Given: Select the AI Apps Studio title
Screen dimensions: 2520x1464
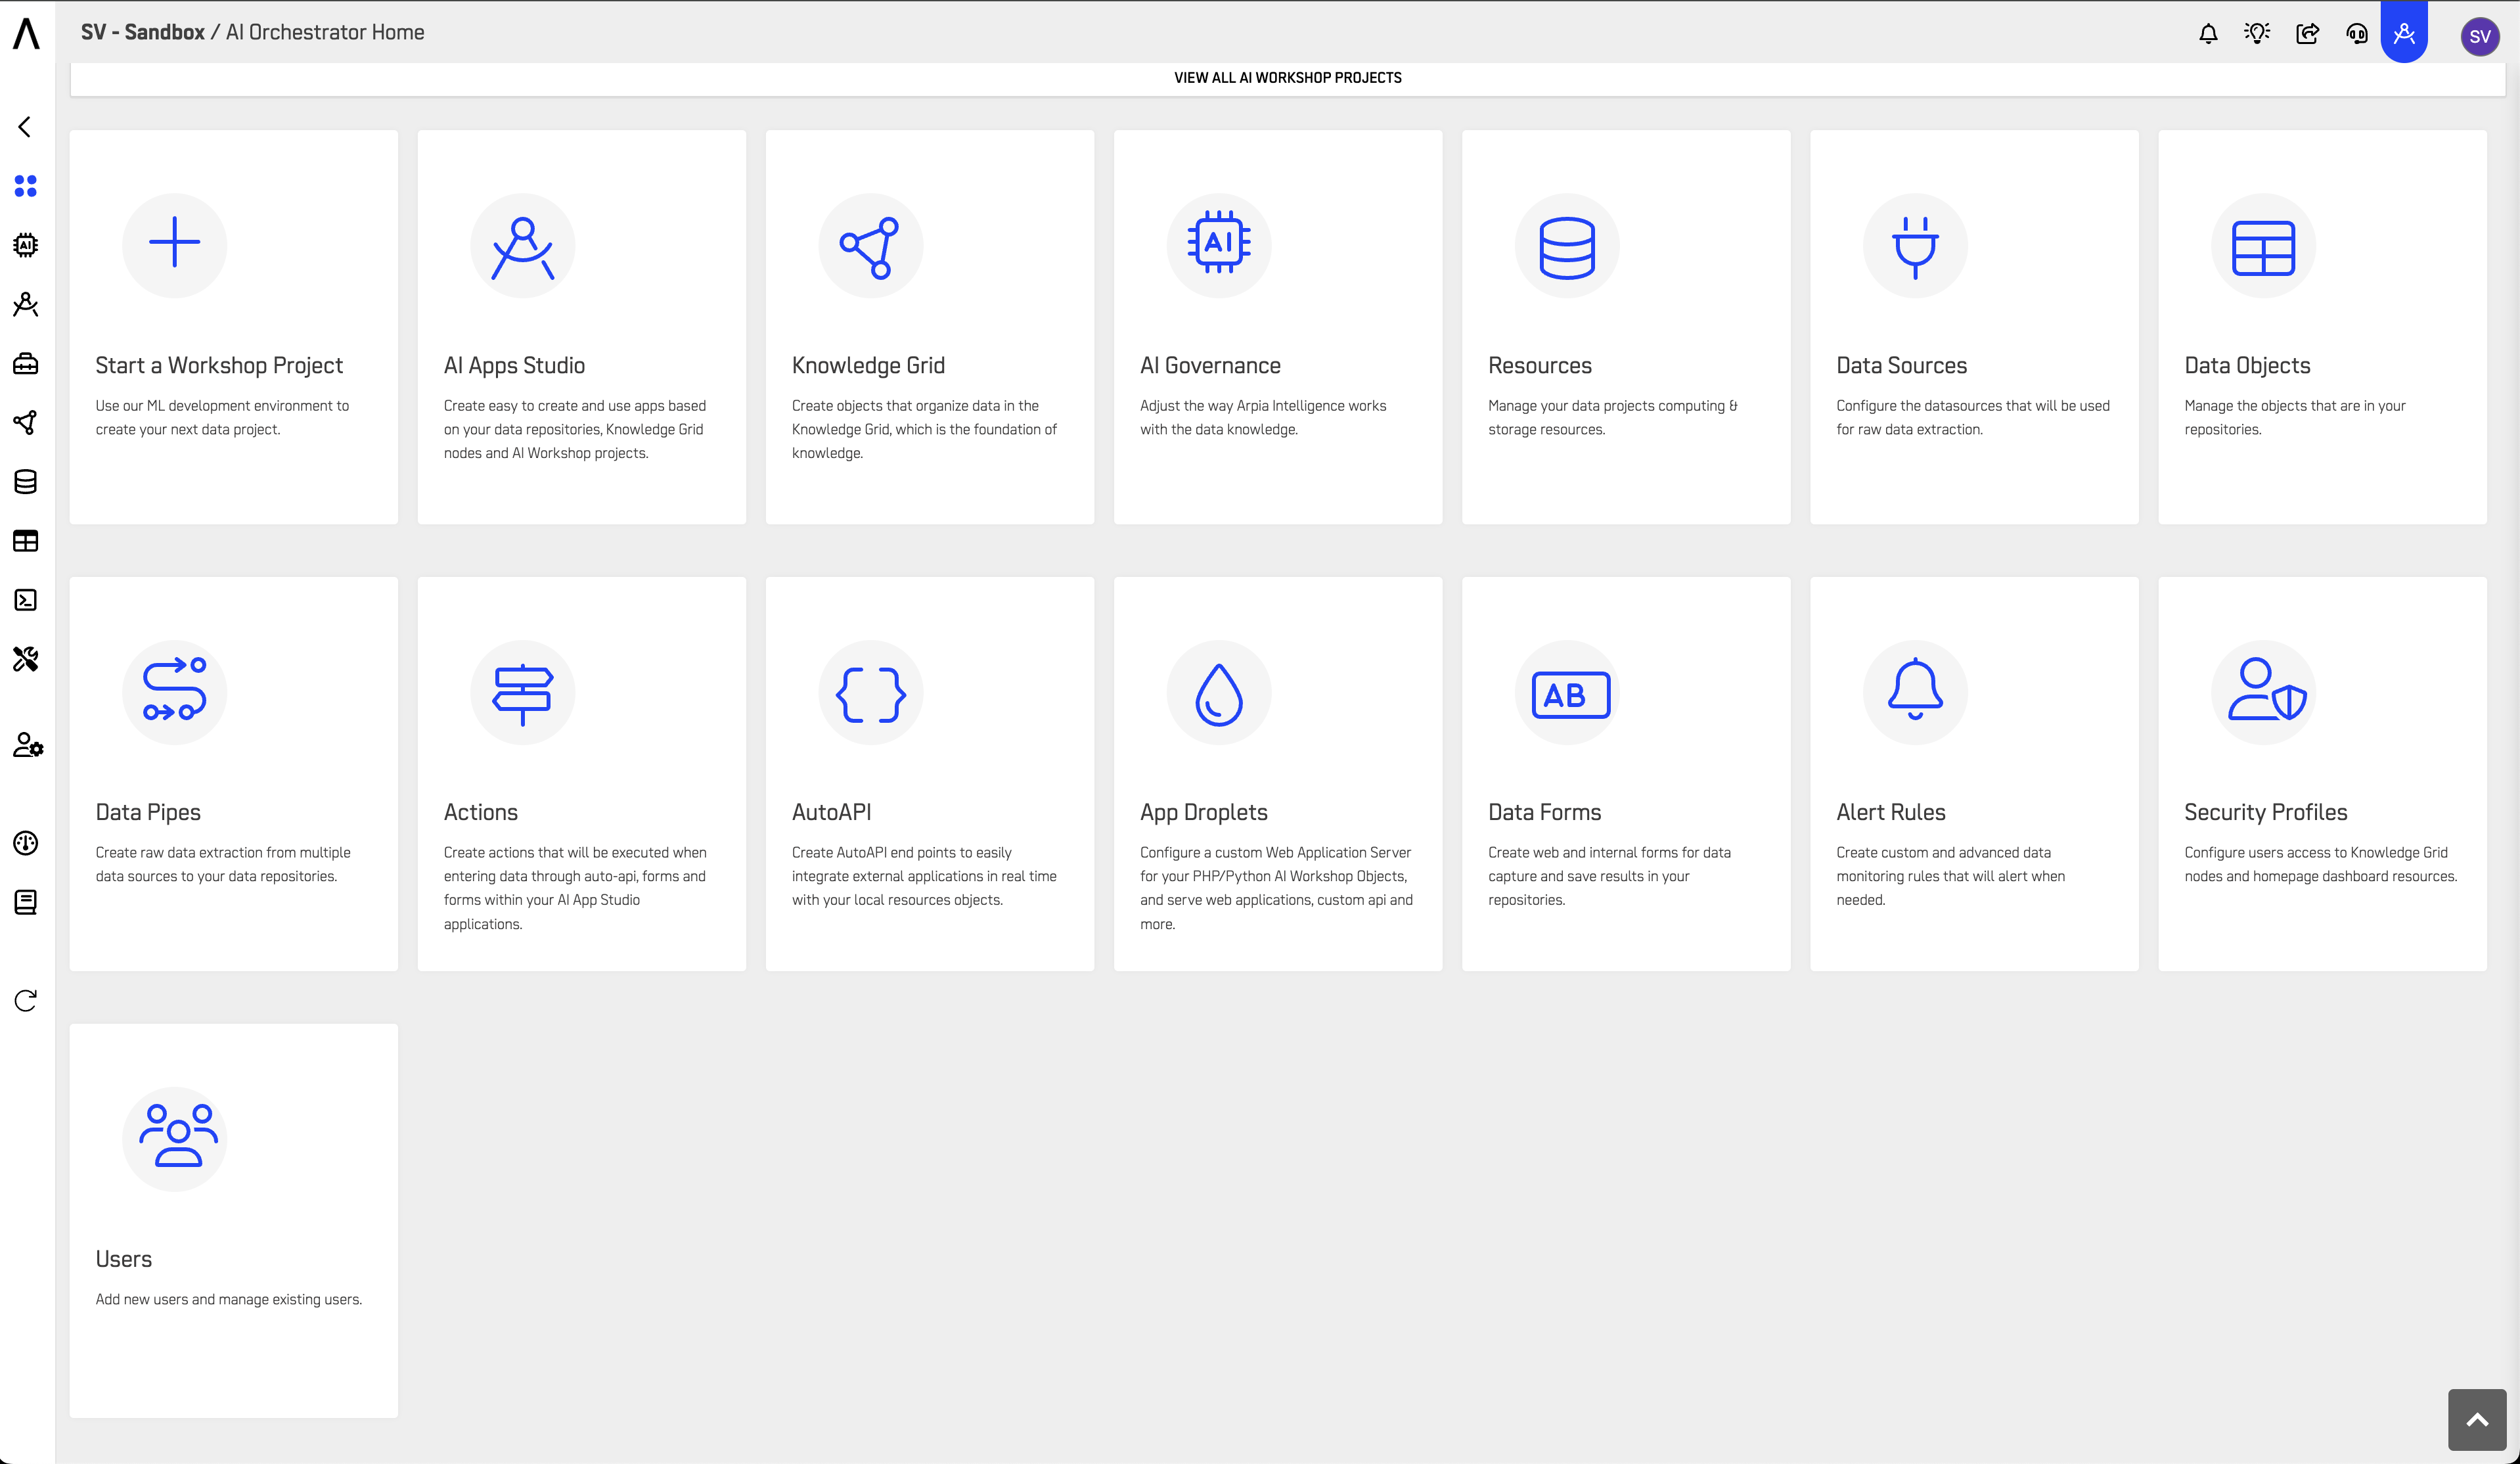Looking at the screenshot, I should (514, 366).
